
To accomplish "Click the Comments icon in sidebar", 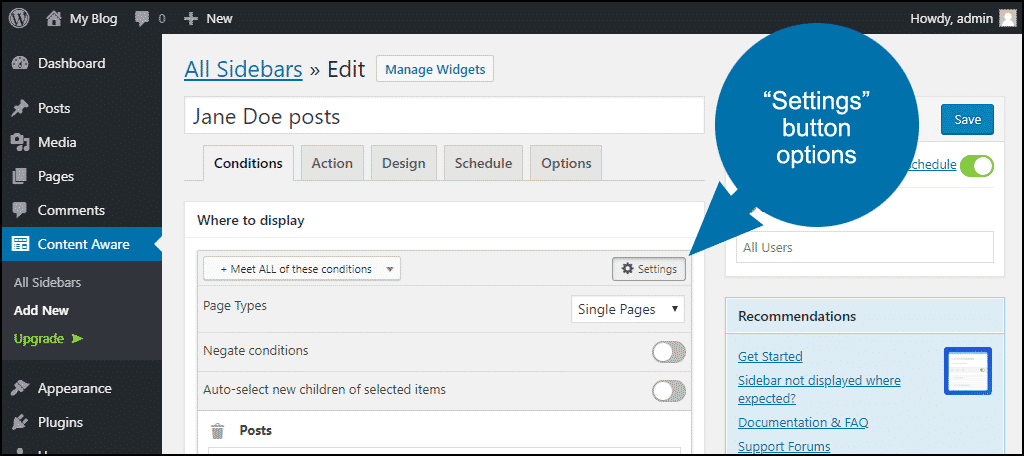I will click(x=20, y=210).
